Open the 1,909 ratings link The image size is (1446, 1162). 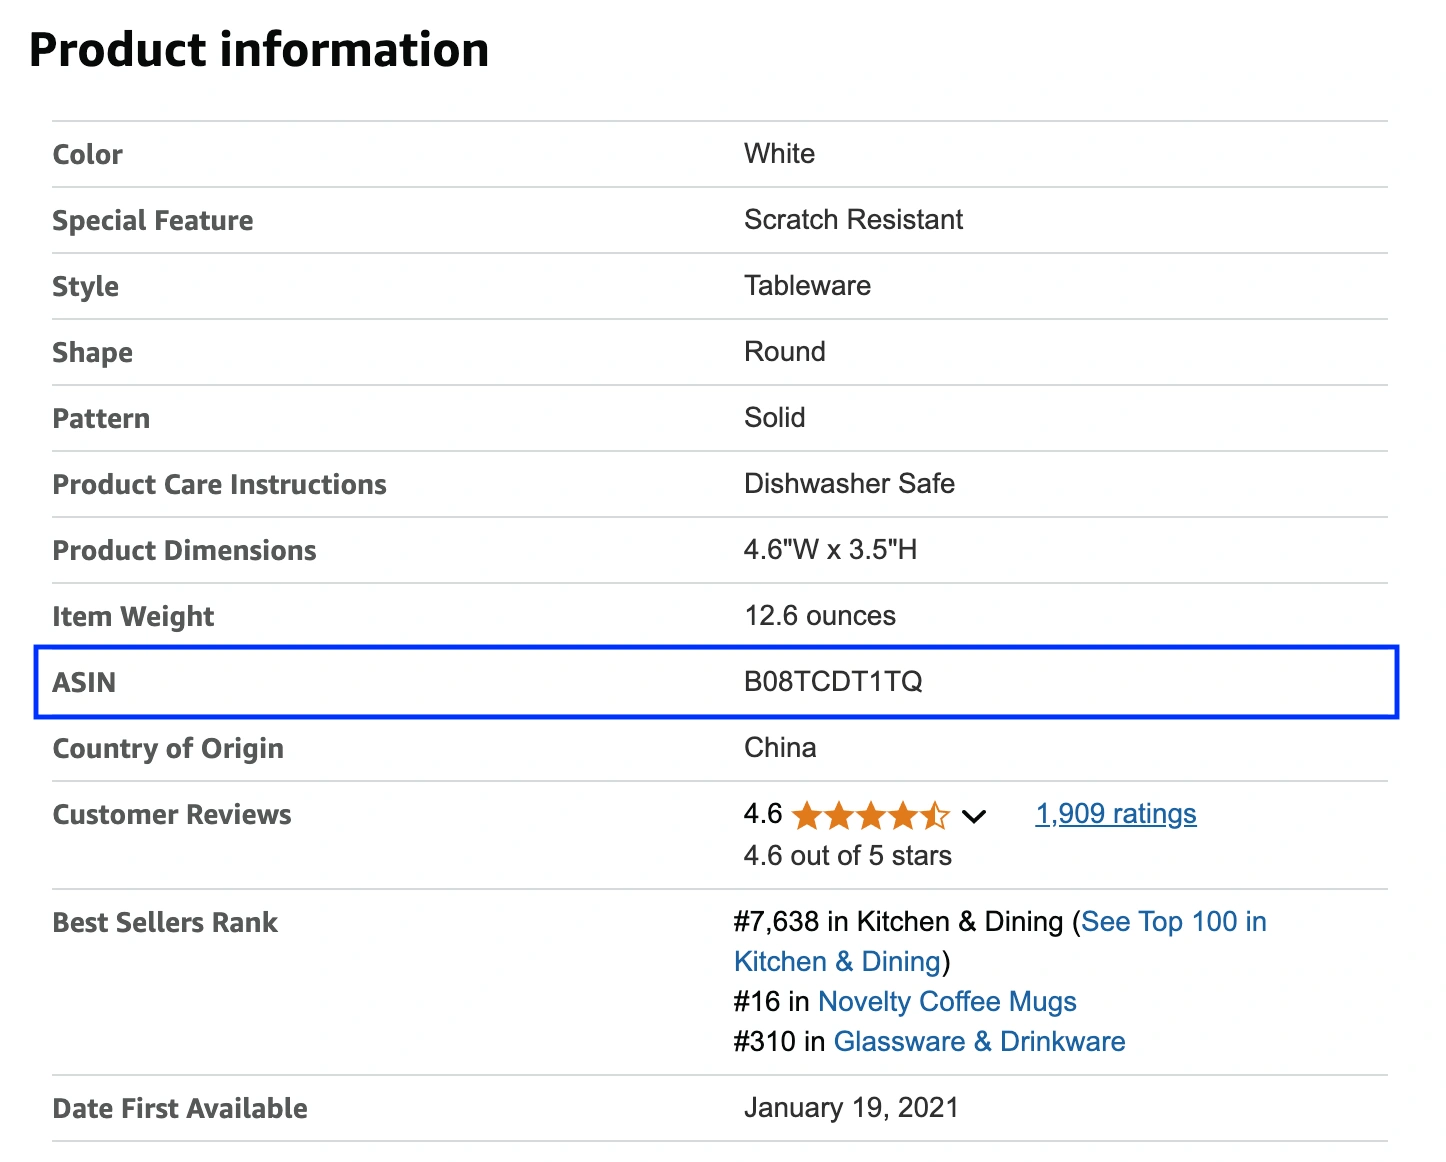click(x=1114, y=814)
